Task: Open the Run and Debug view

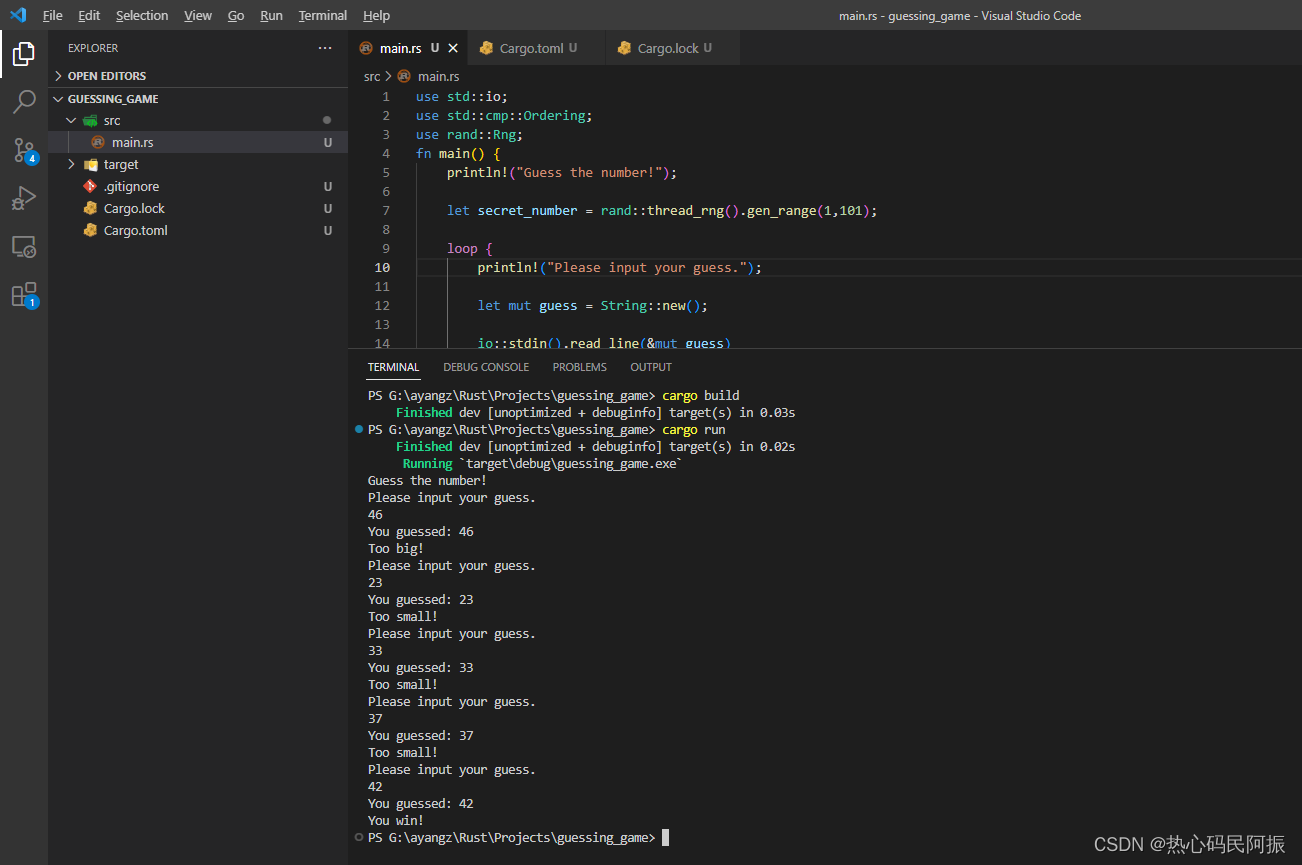Action: [24, 198]
